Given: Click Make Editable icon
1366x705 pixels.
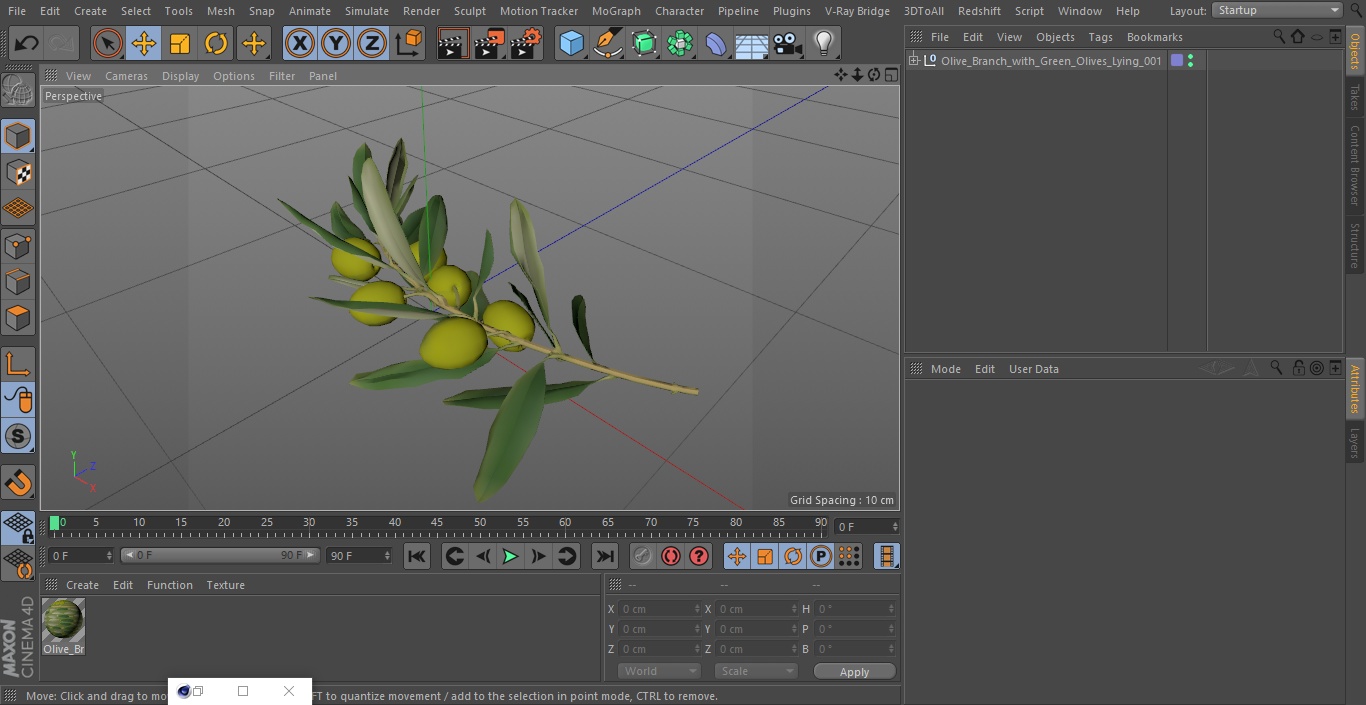Looking at the screenshot, I should 18,92.
